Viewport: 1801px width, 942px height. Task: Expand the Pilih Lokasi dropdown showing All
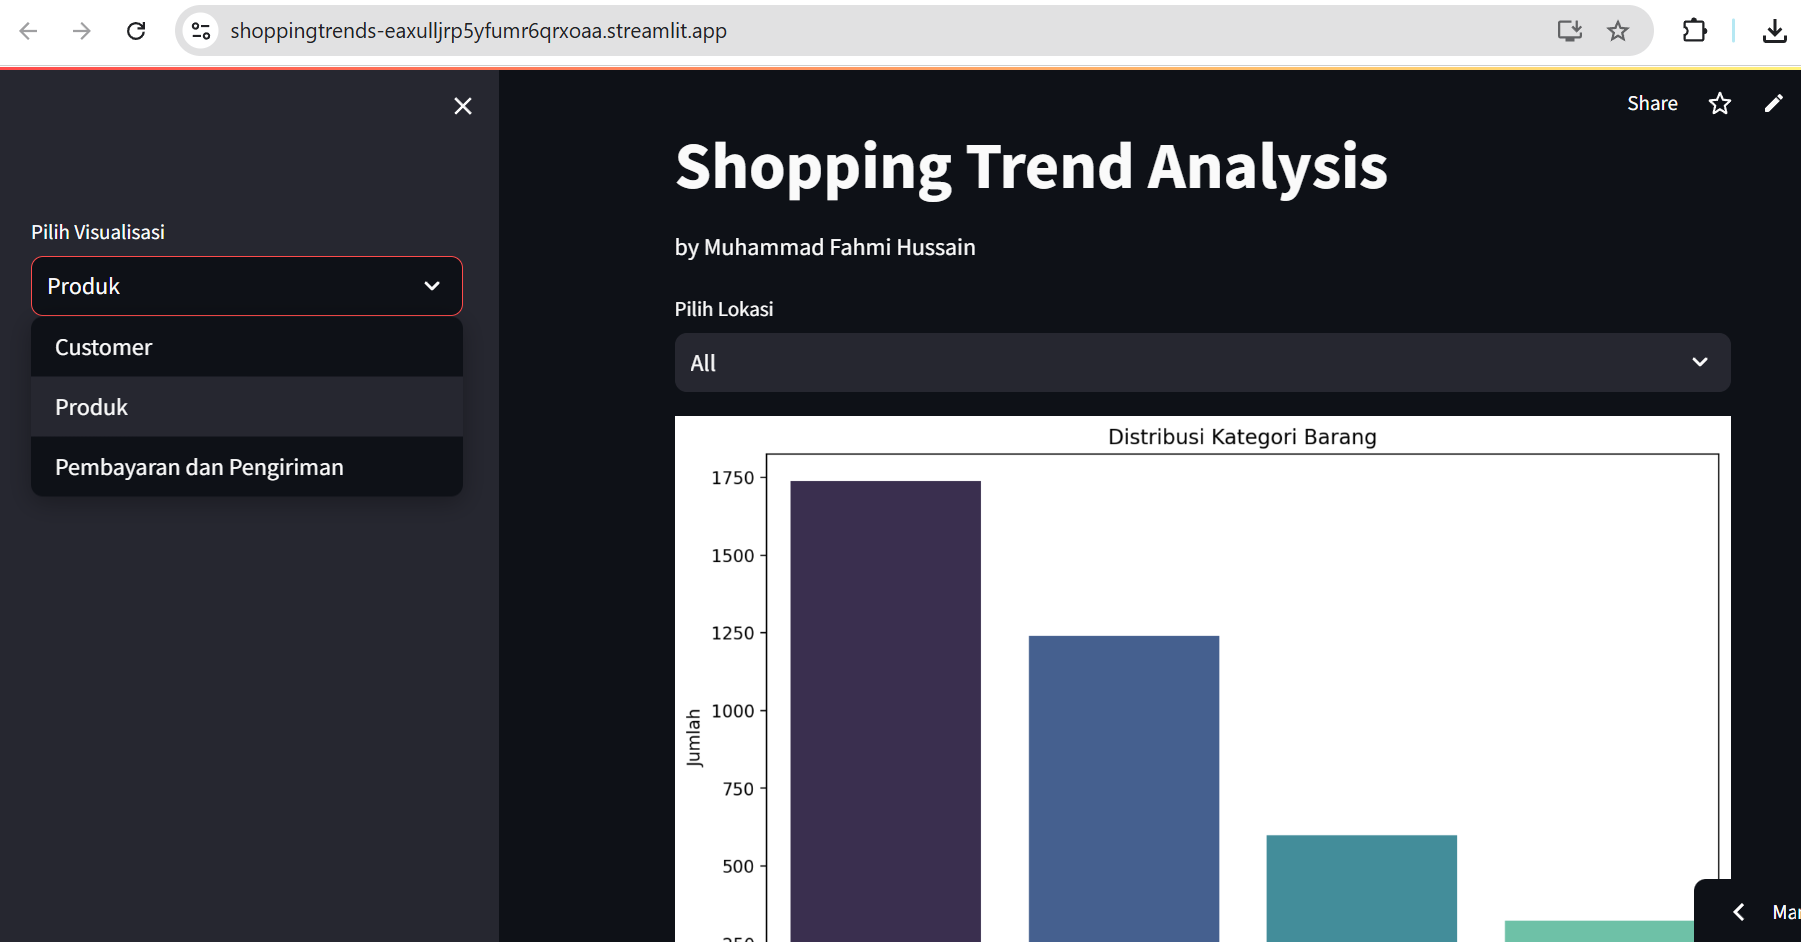pos(1201,362)
